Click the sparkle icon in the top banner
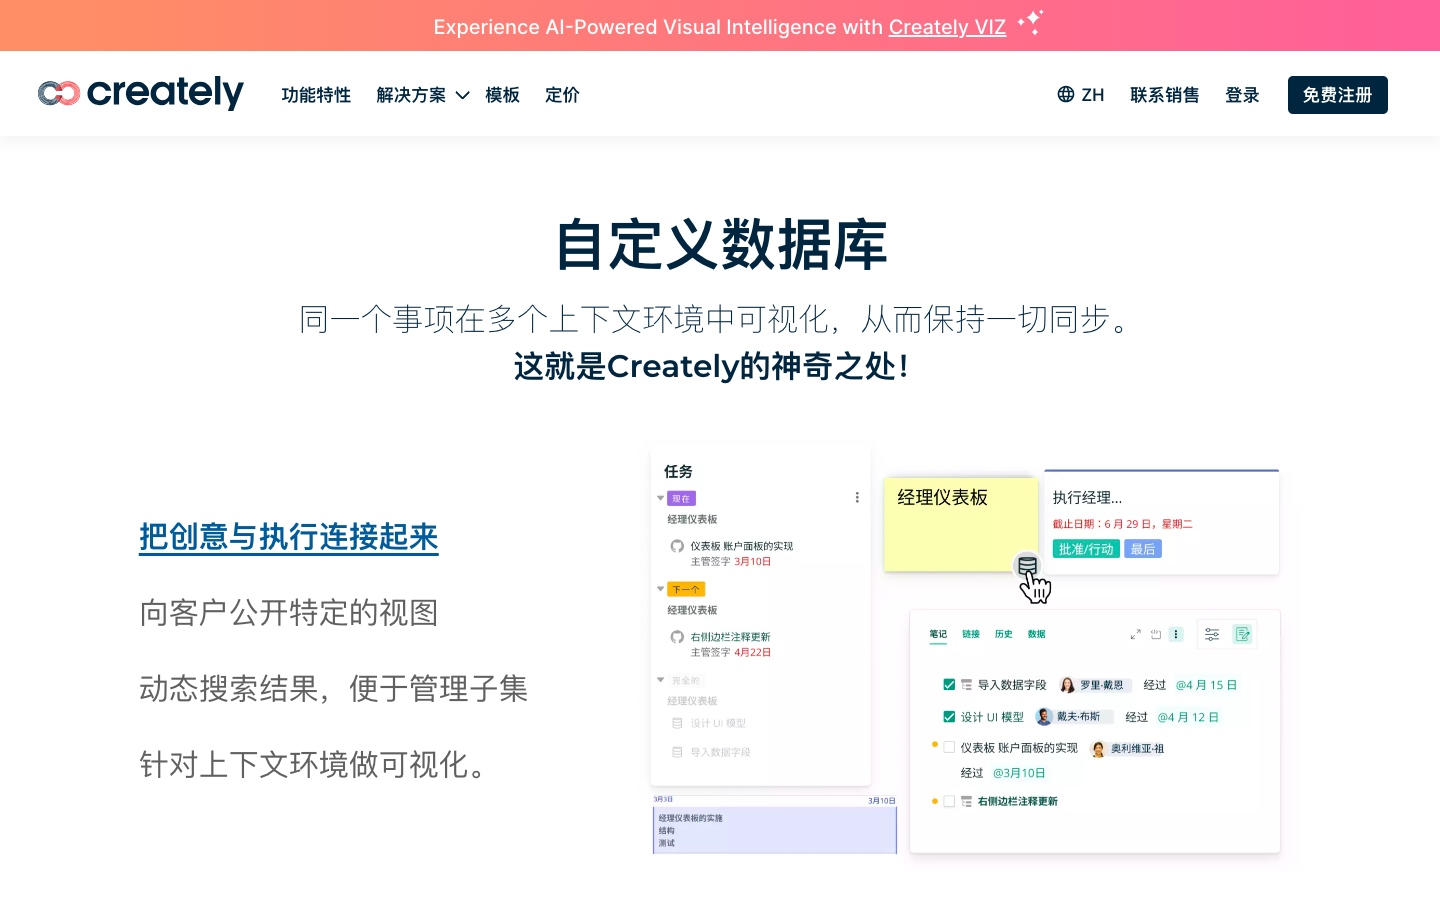The width and height of the screenshot is (1440, 900). (x=1031, y=22)
